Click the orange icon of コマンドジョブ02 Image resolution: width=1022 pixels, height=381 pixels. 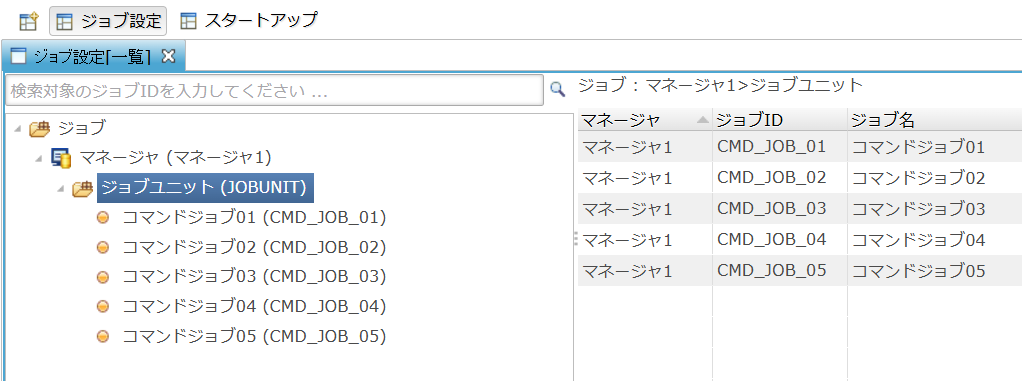tap(102, 247)
